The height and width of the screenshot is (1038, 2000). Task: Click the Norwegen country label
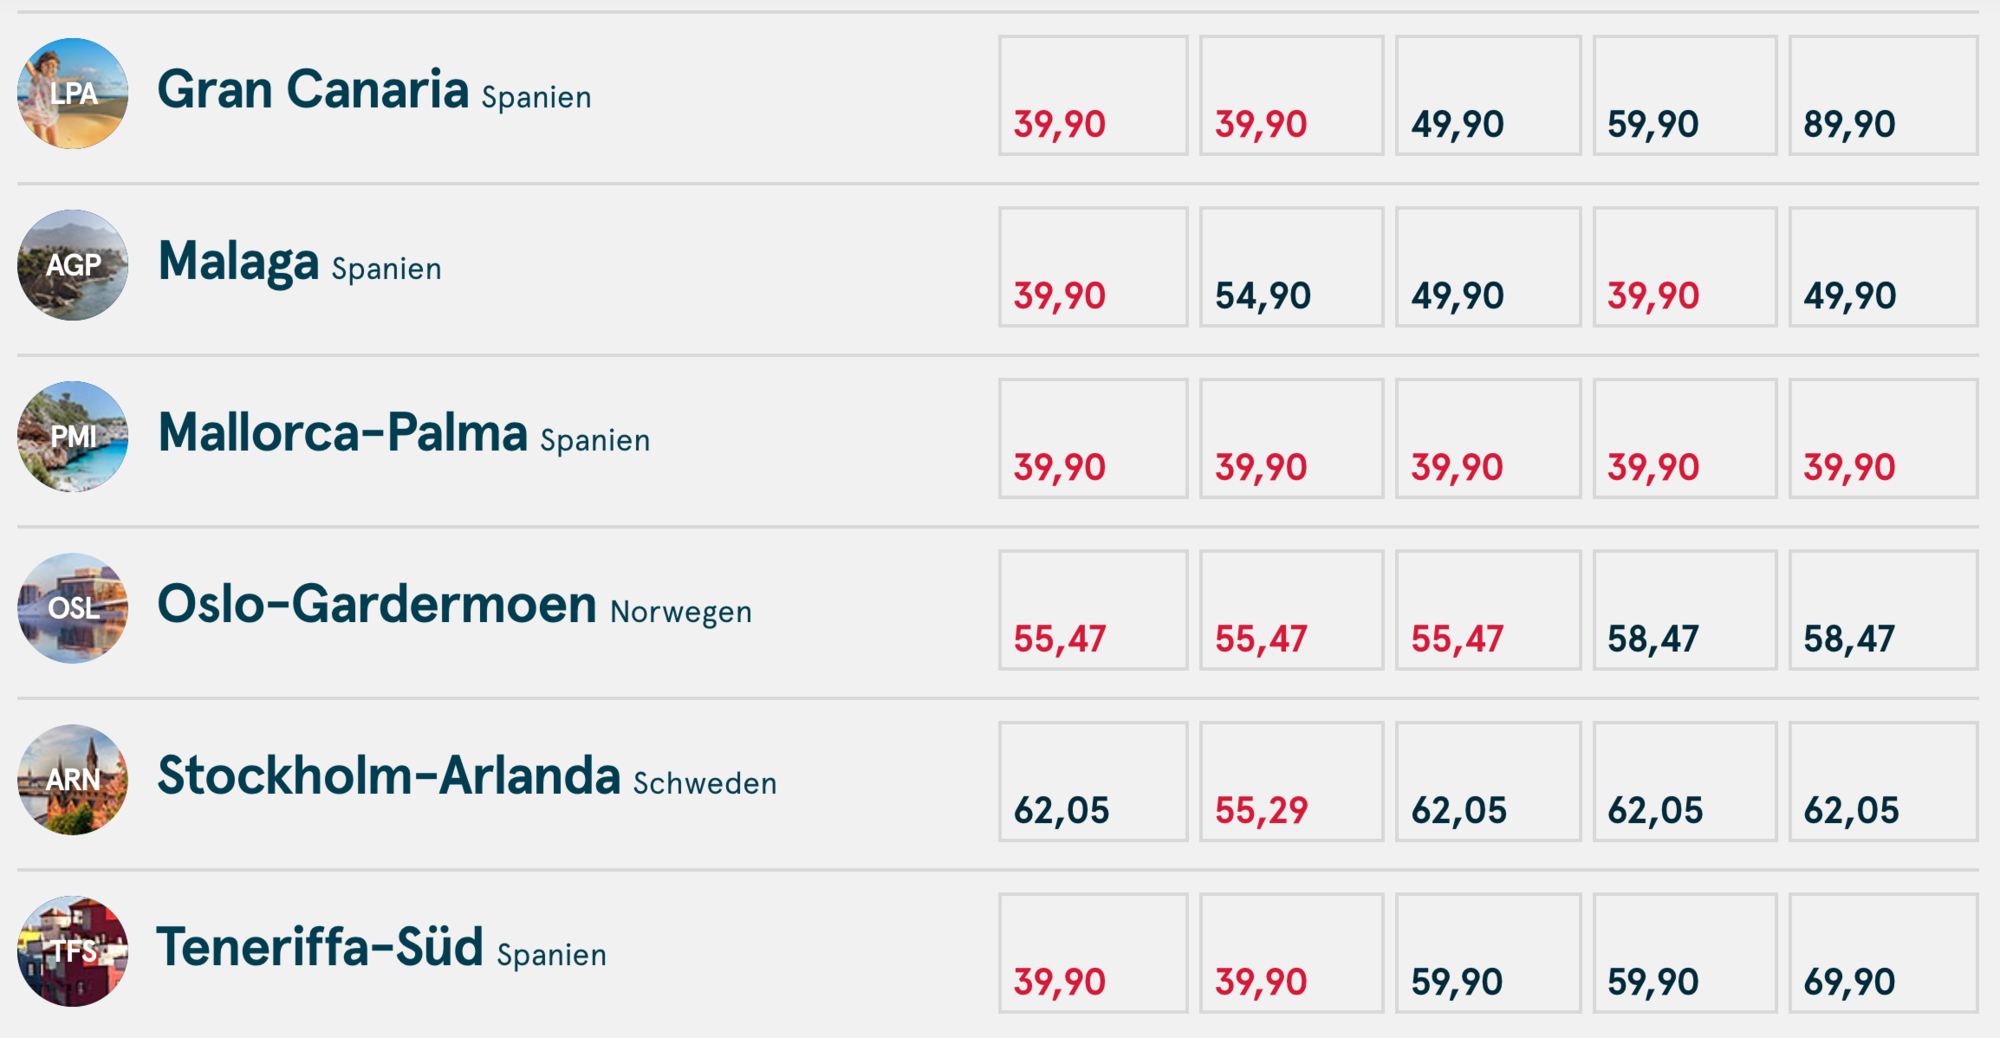click(x=681, y=612)
